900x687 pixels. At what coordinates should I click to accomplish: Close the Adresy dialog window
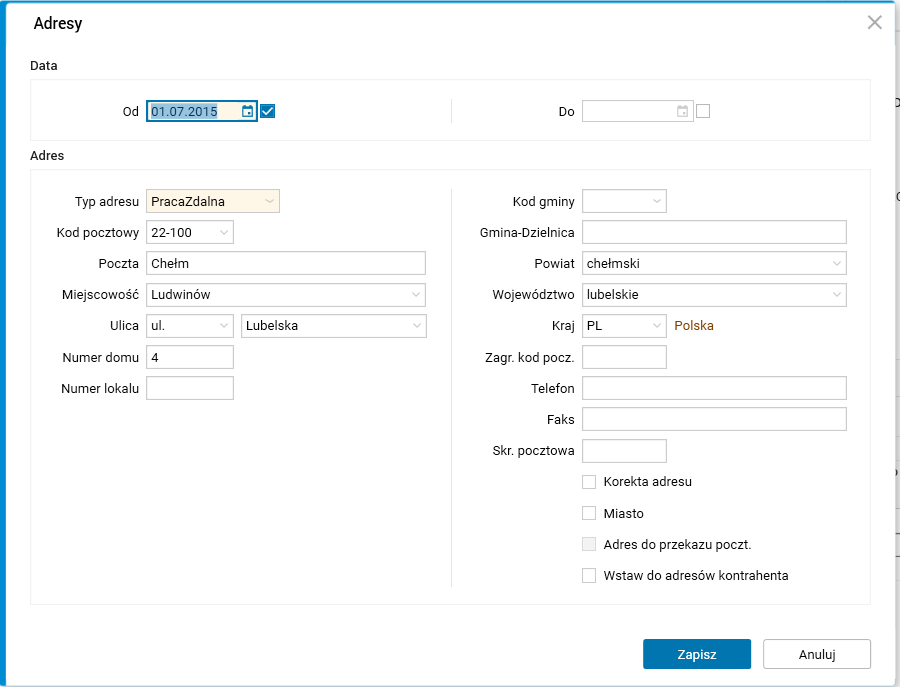pyautogui.click(x=875, y=23)
